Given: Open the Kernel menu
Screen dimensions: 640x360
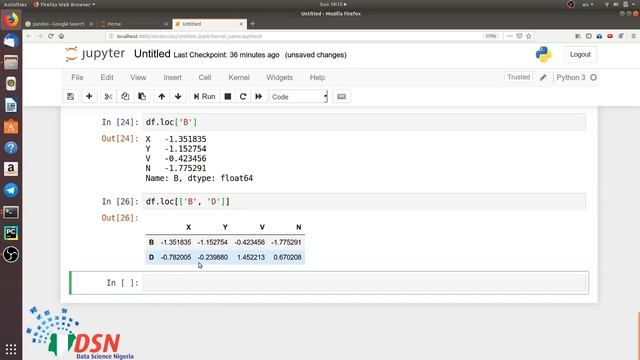Looking at the screenshot, I should [x=239, y=78].
